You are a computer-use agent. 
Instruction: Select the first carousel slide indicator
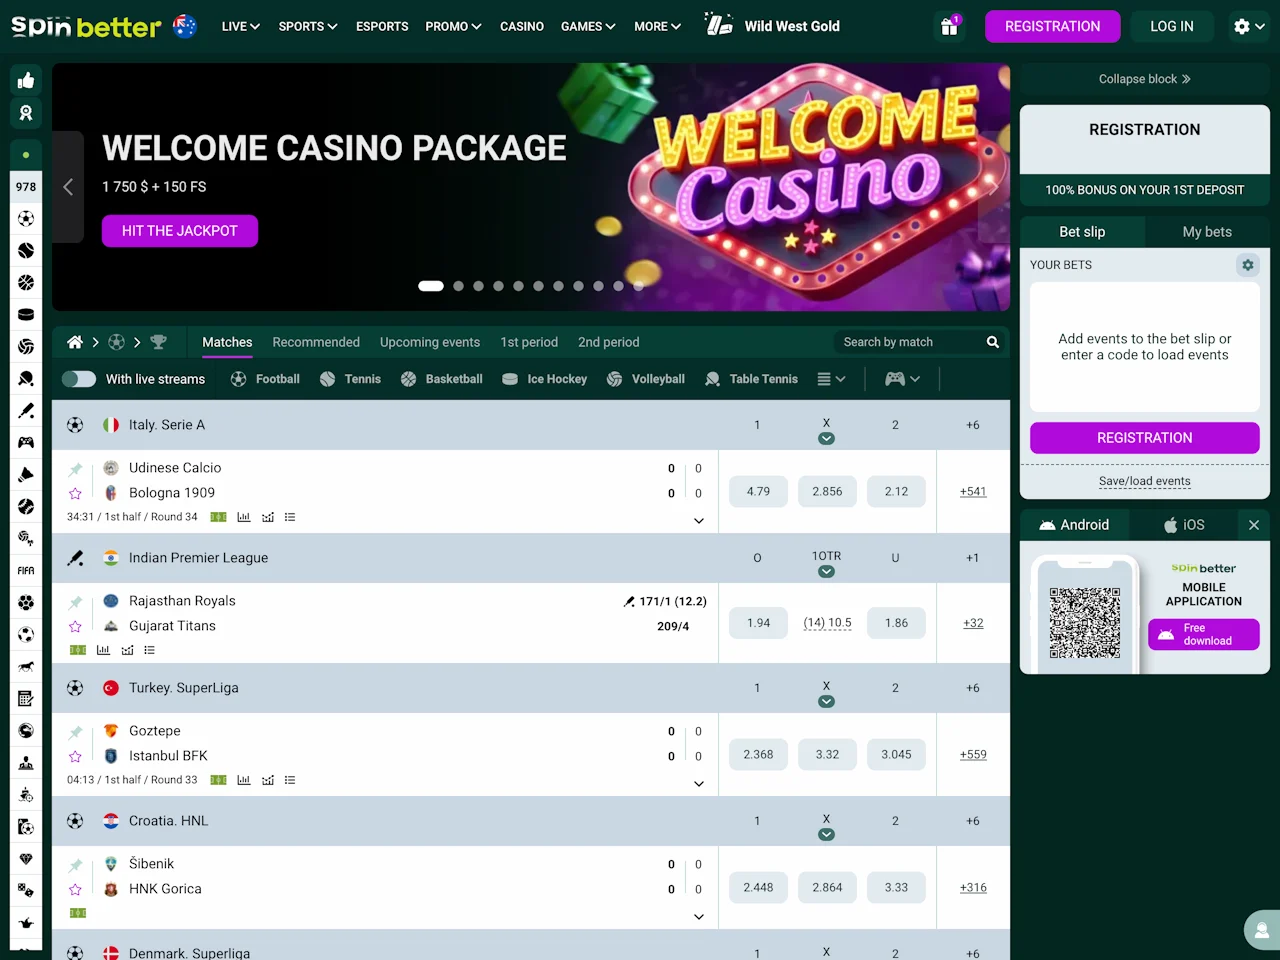click(x=431, y=286)
